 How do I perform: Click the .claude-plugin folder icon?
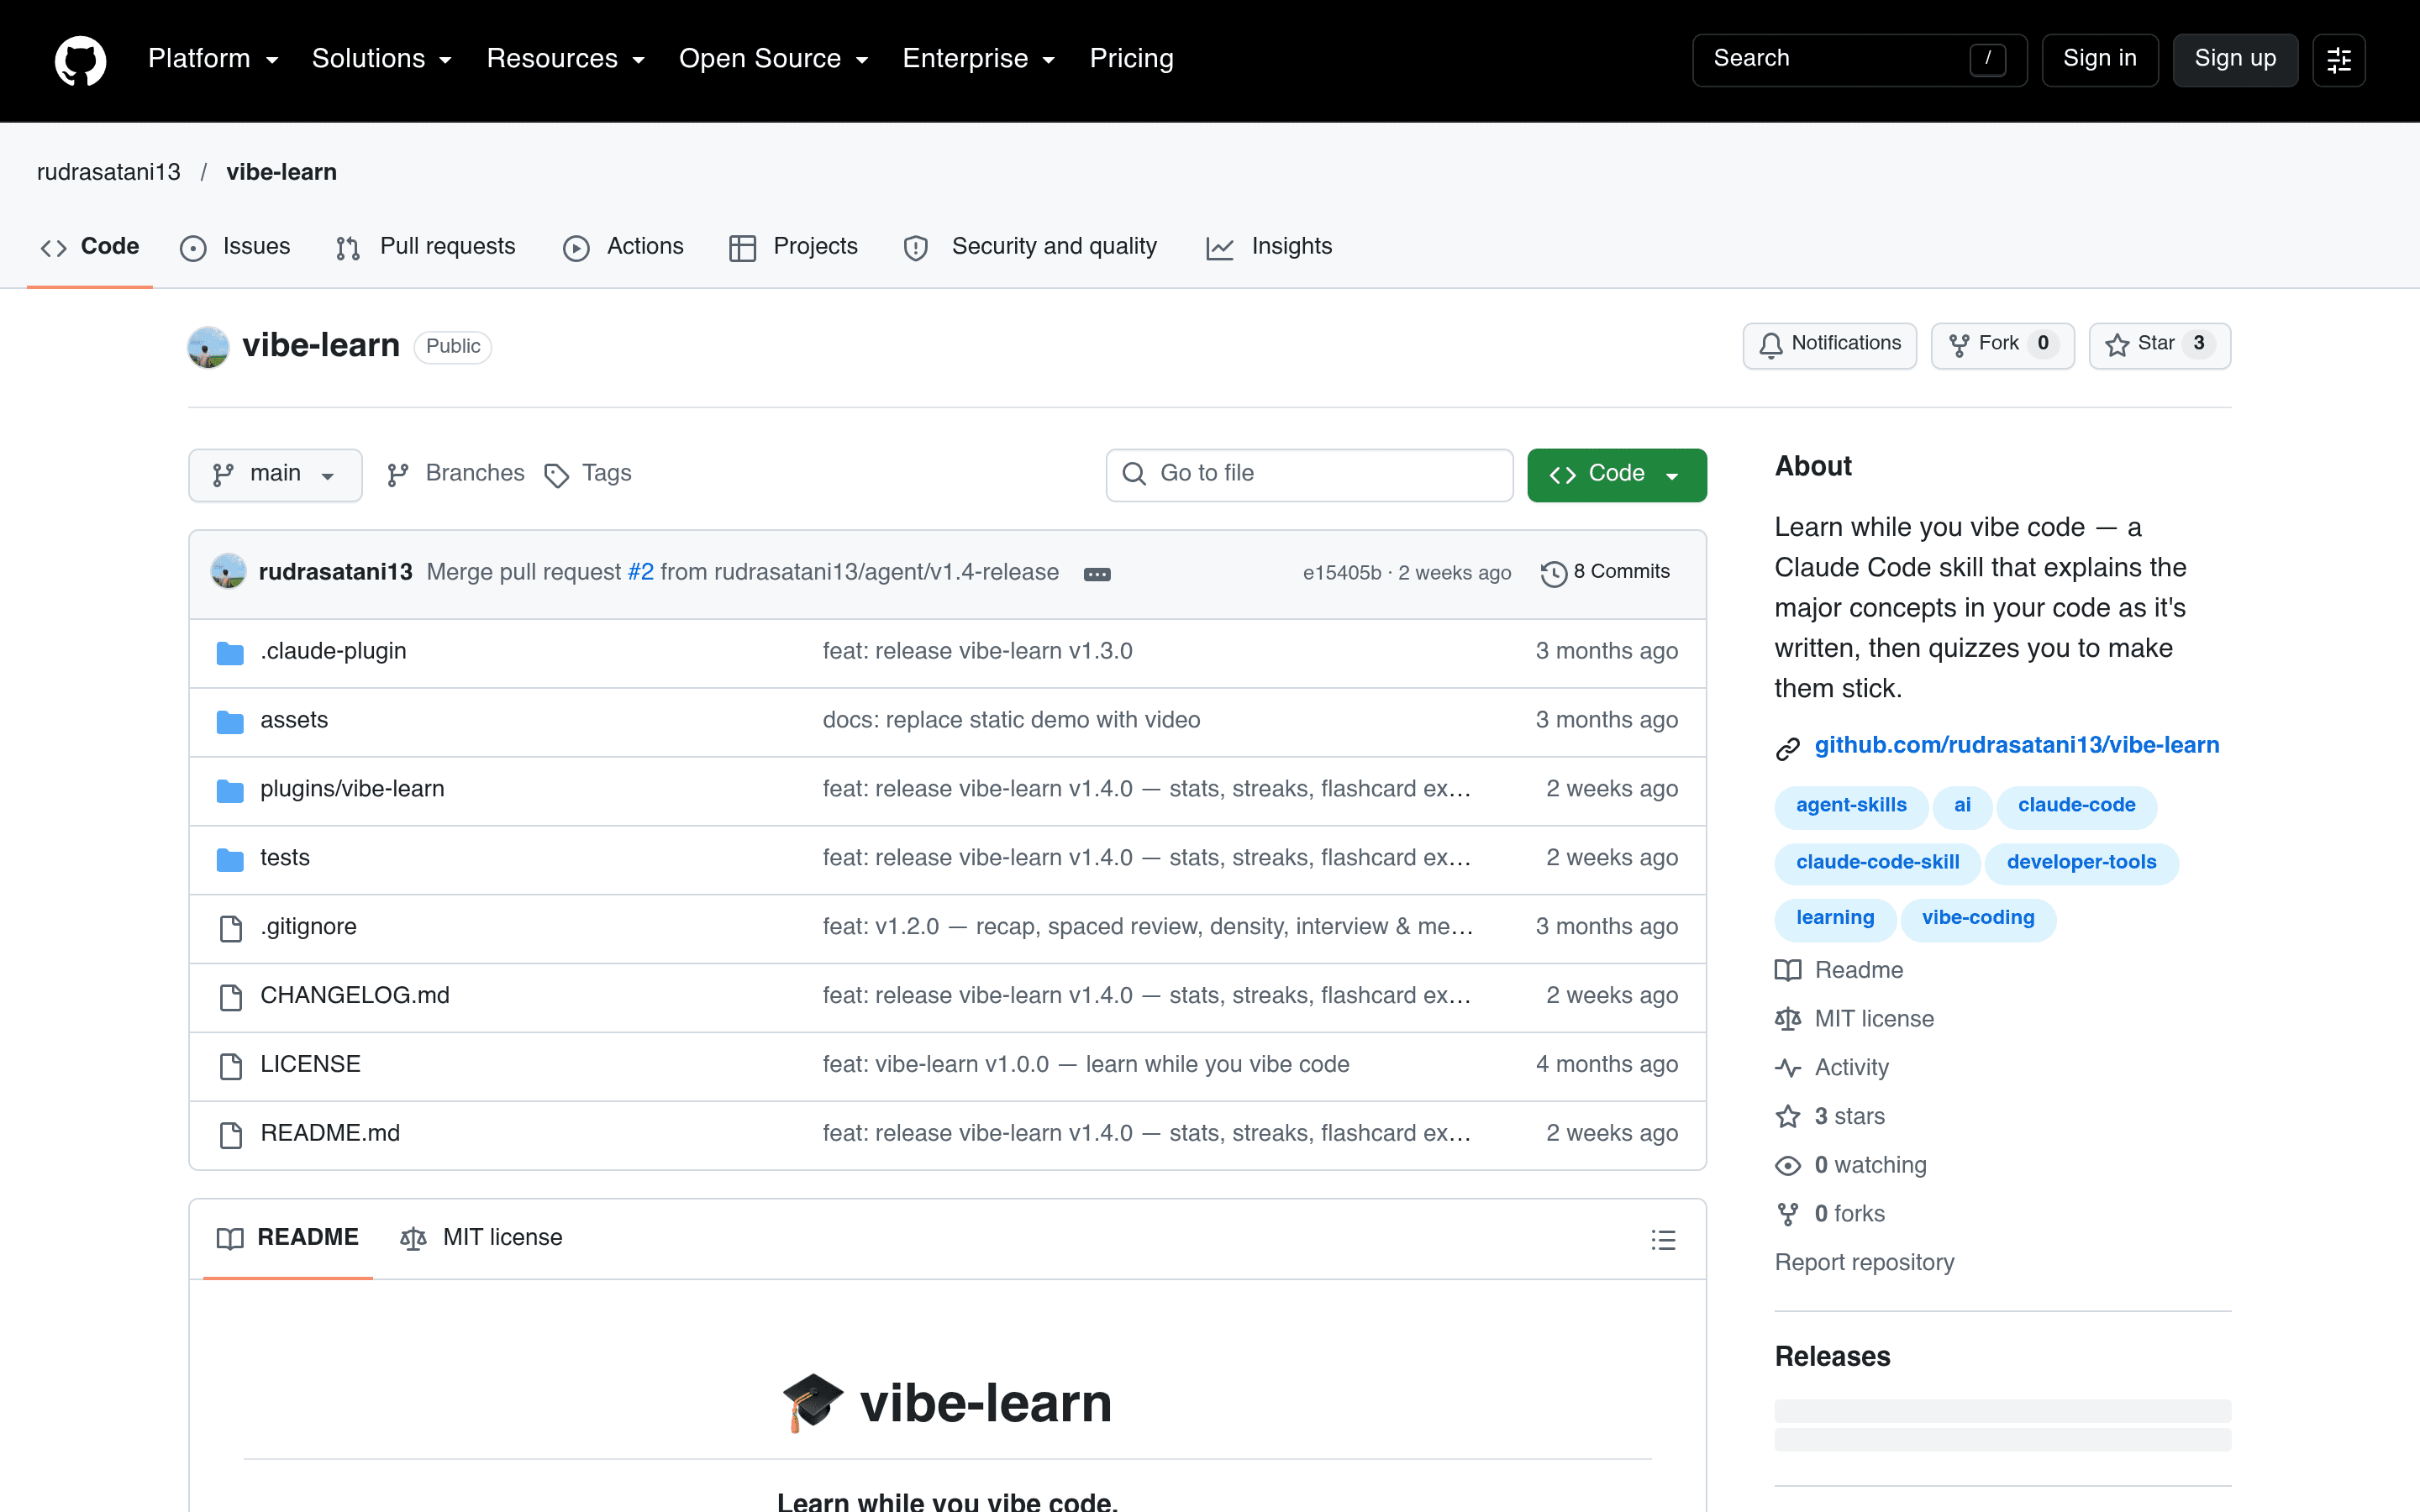230,653
